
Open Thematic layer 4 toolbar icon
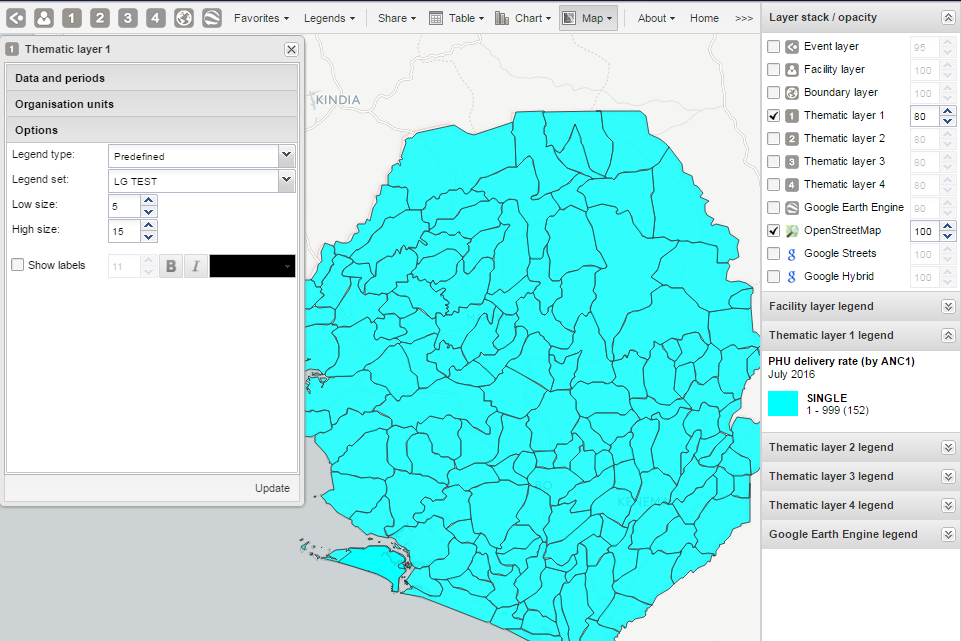coord(156,18)
